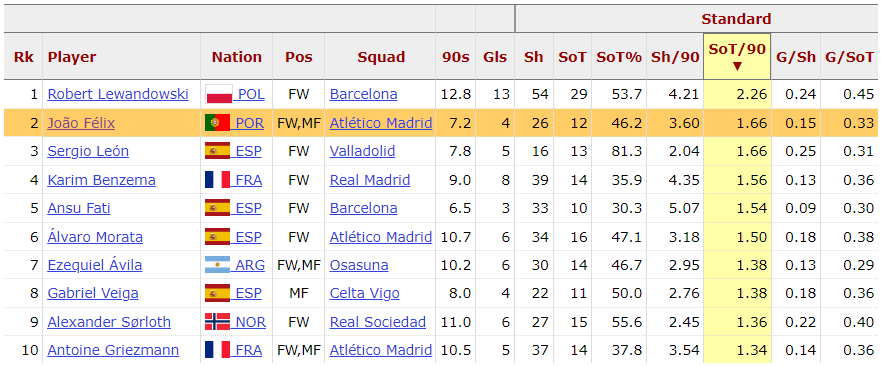The width and height of the screenshot is (881, 366).
Task: Click Sergio León's Spain flag icon
Action: coord(217,151)
